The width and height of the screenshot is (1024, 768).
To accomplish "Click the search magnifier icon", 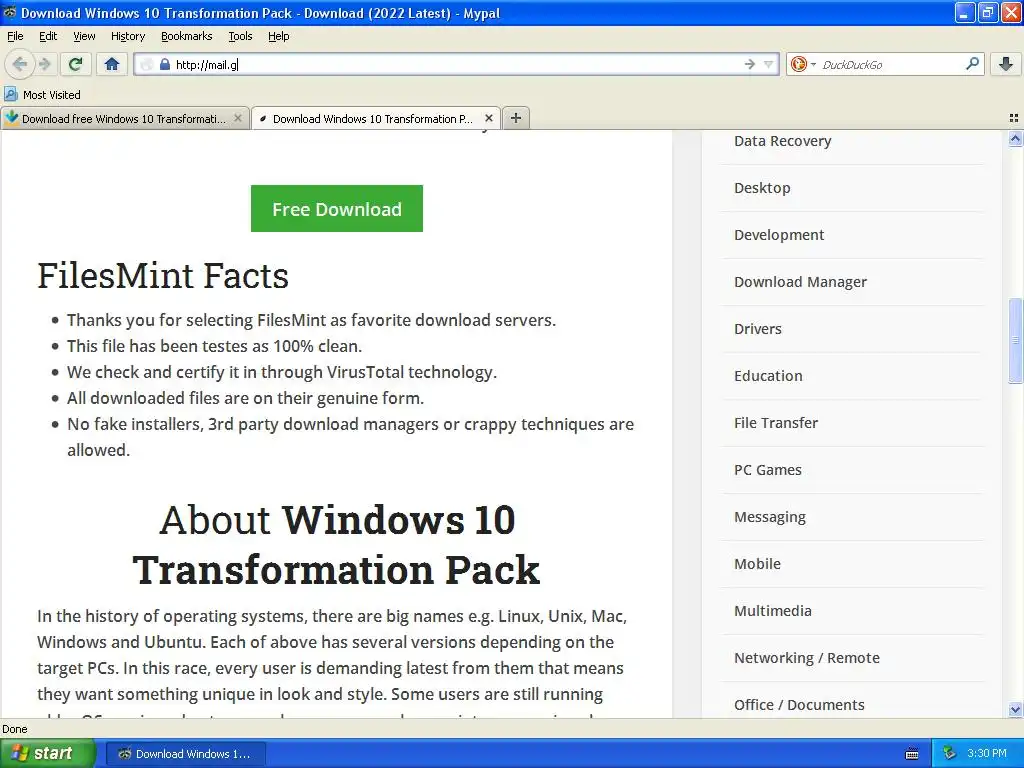I will pos(972,63).
